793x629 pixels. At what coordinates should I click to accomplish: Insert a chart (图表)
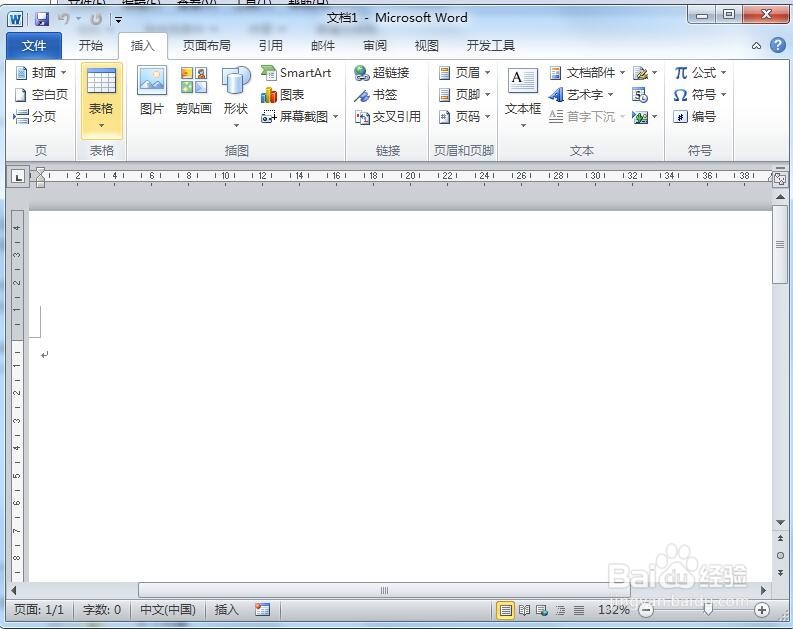(283, 95)
